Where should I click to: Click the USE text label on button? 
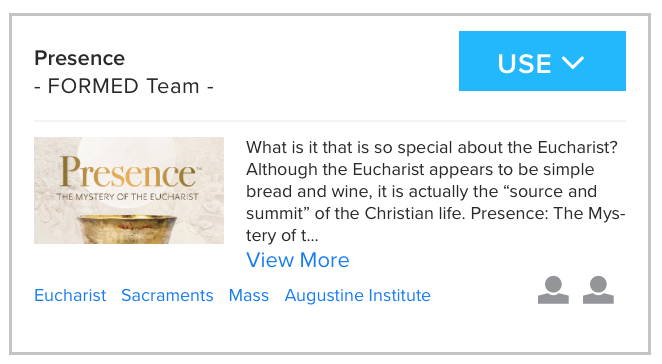click(x=524, y=64)
